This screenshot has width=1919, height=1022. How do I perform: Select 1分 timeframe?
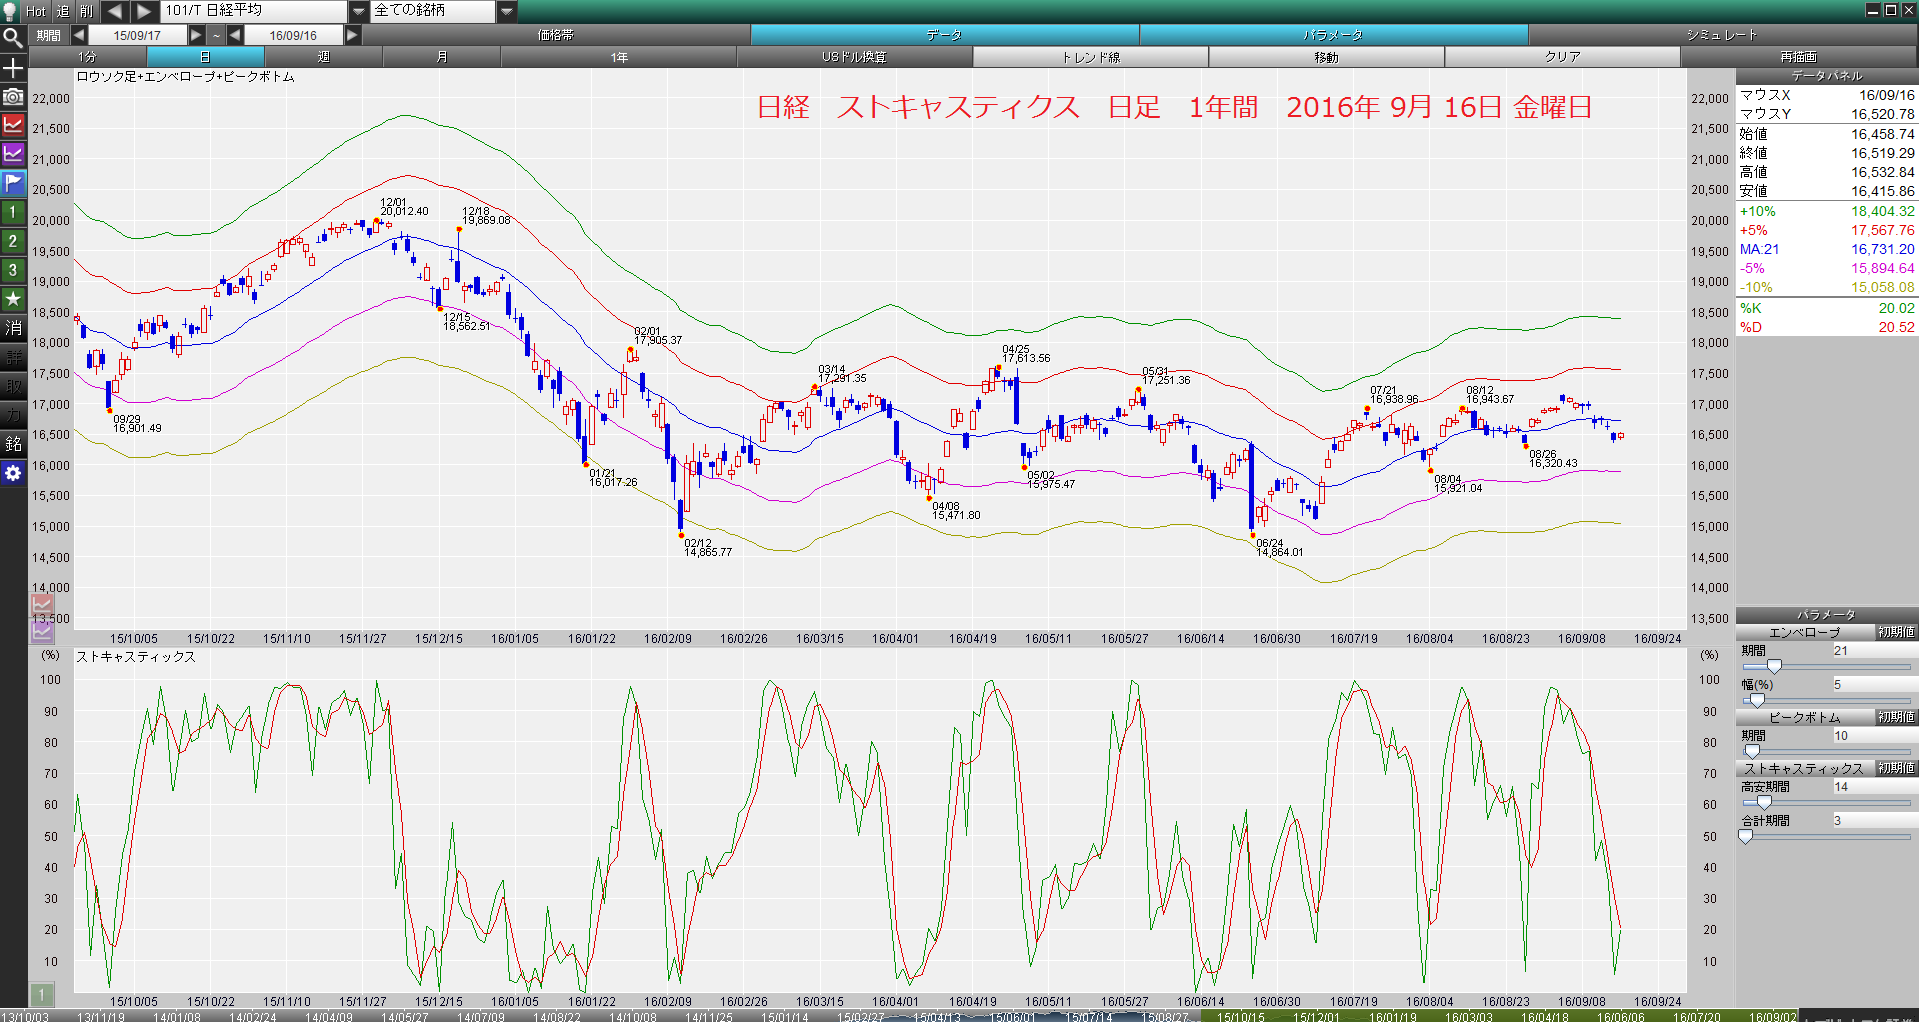pyautogui.click(x=88, y=57)
